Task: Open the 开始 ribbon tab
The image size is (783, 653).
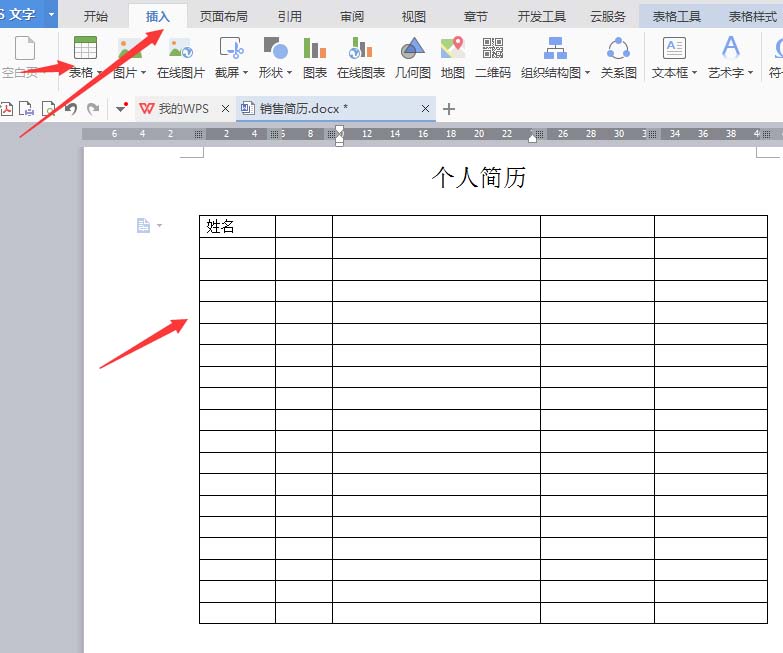Action: (x=95, y=16)
